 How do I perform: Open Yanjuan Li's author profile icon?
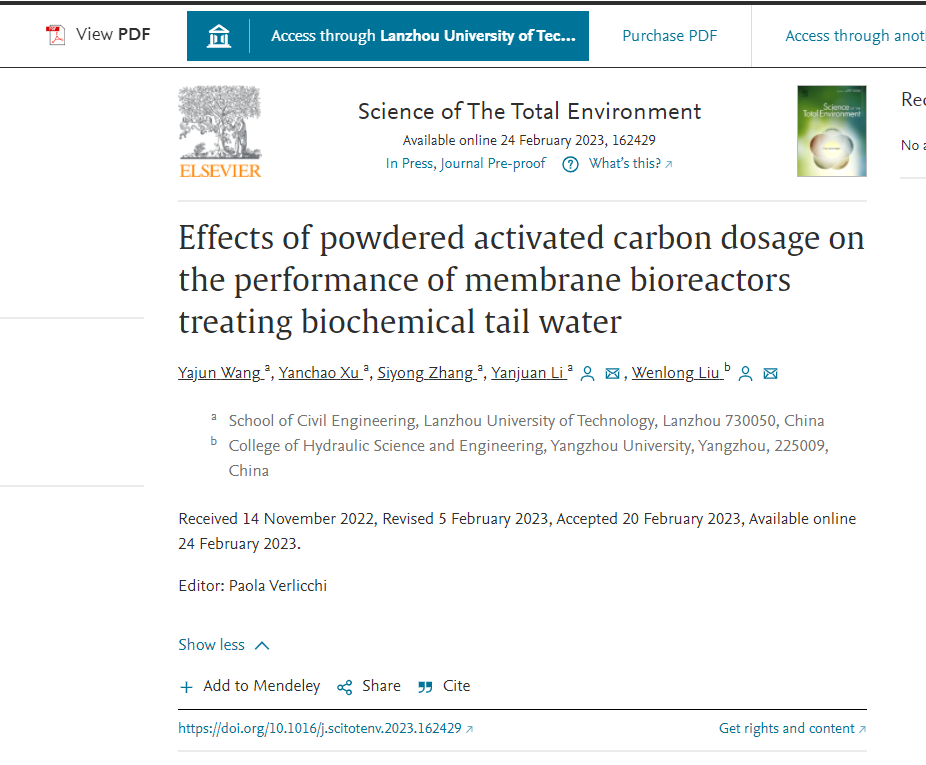tap(588, 374)
